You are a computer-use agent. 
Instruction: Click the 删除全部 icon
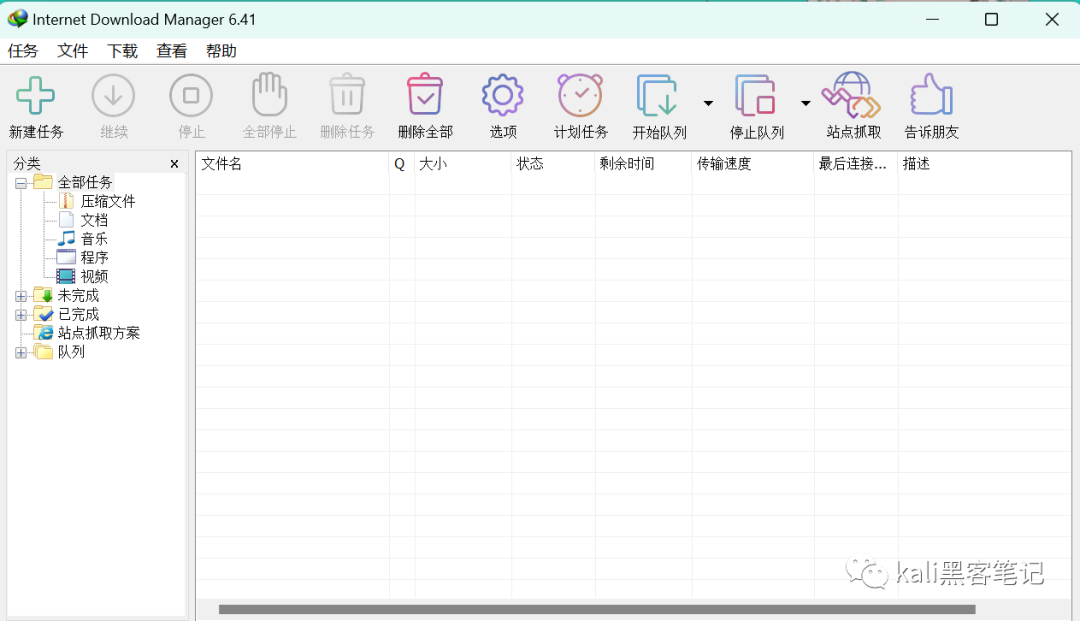(425, 94)
